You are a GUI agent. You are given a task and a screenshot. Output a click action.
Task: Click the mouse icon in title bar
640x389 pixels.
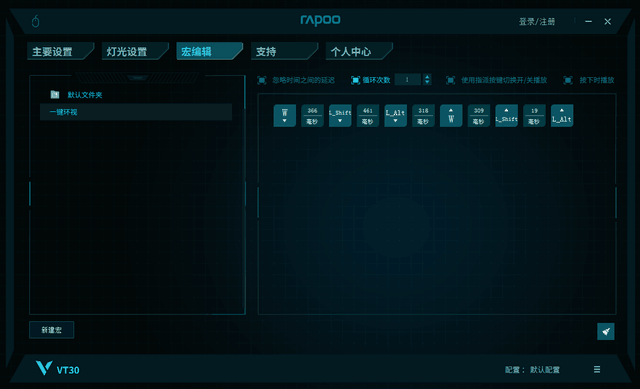pos(36,21)
